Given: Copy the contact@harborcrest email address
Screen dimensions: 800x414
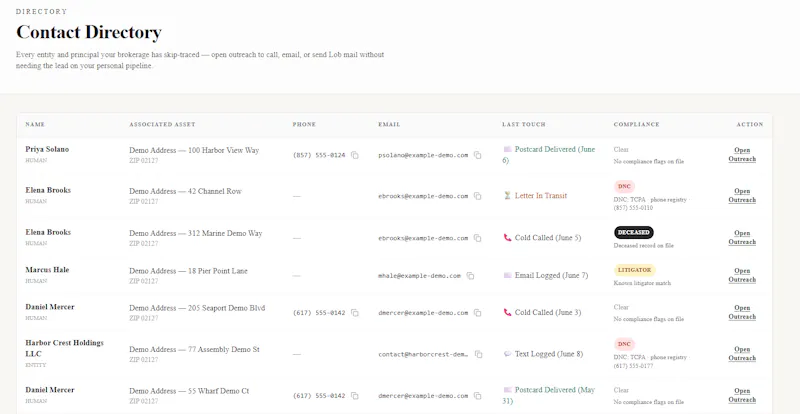Looking at the screenshot, I should [x=478, y=354].
